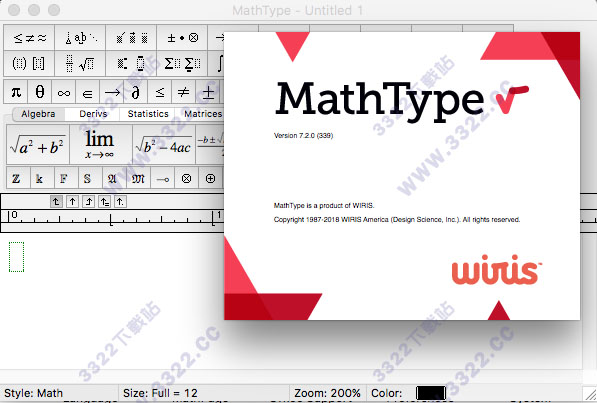Select the decimal-aligned tab stop button

click(x=120, y=201)
